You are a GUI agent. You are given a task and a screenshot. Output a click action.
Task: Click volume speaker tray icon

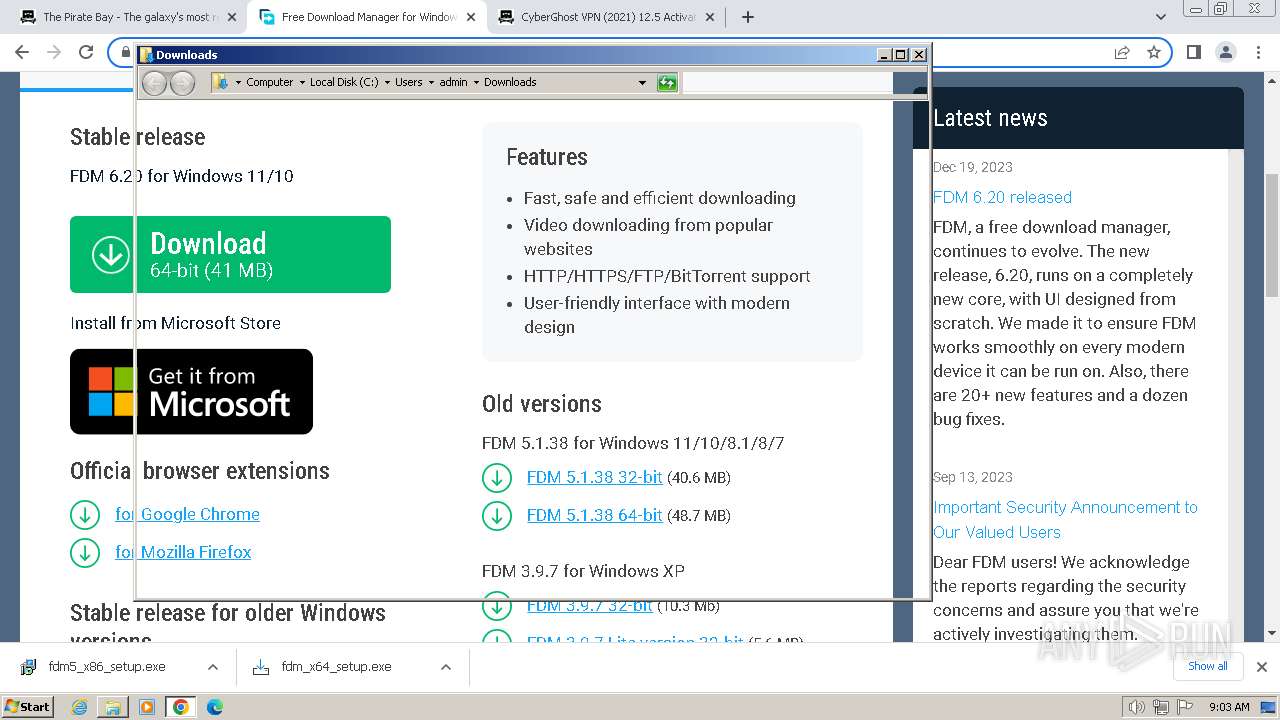coord(1136,707)
